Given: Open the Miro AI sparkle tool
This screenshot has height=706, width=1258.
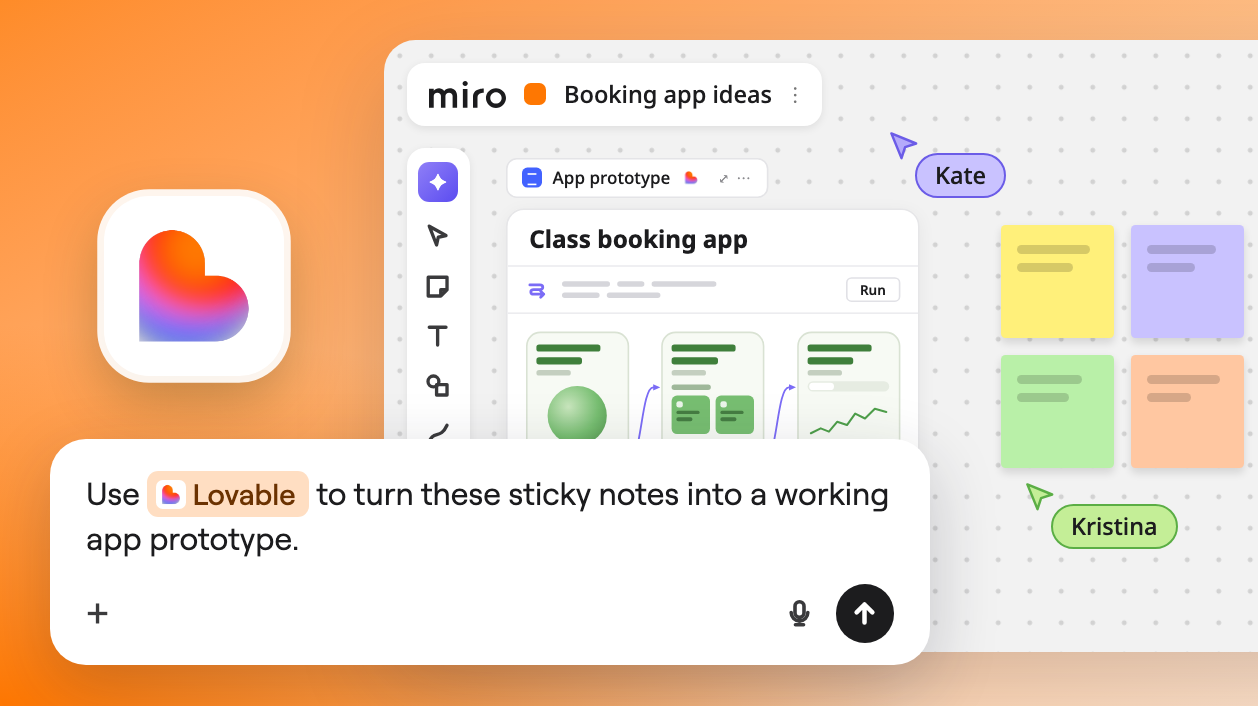Looking at the screenshot, I should [438, 182].
